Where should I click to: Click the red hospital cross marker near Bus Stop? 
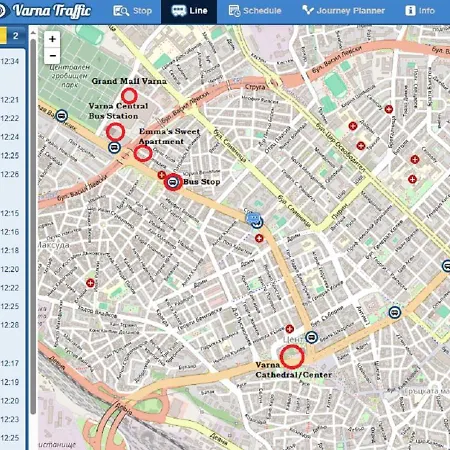(162, 175)
